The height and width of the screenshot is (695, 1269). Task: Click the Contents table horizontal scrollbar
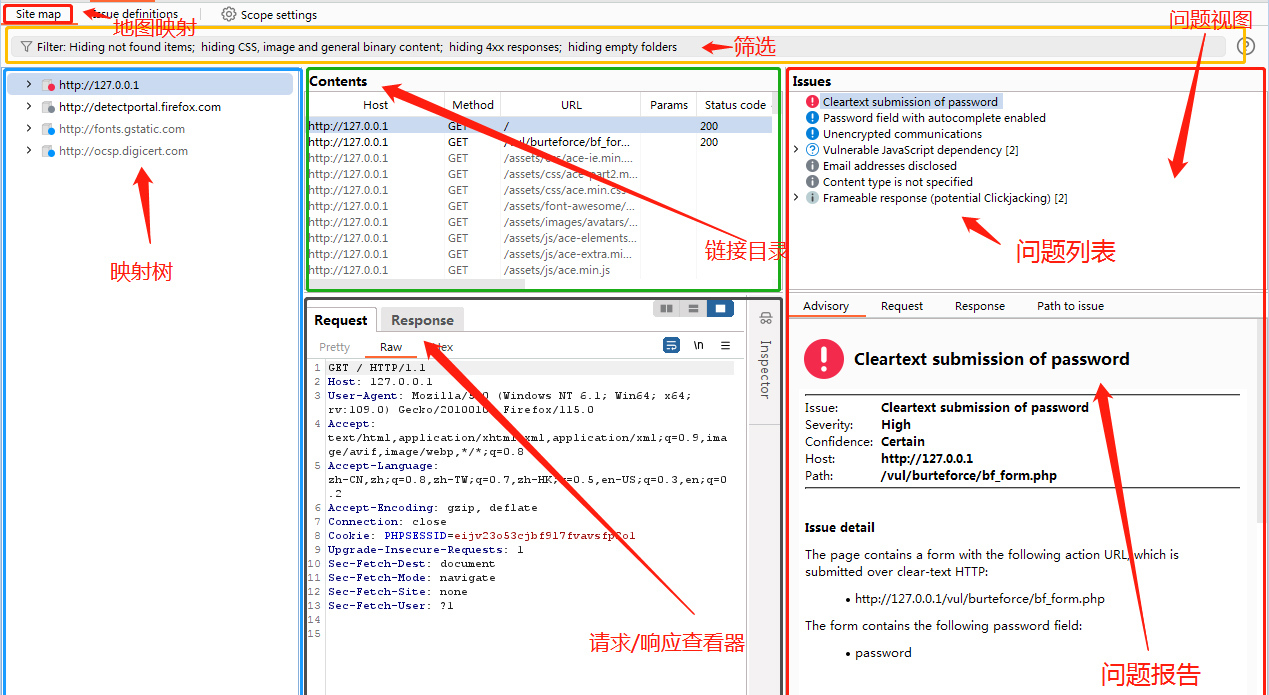tap(415, 284)
